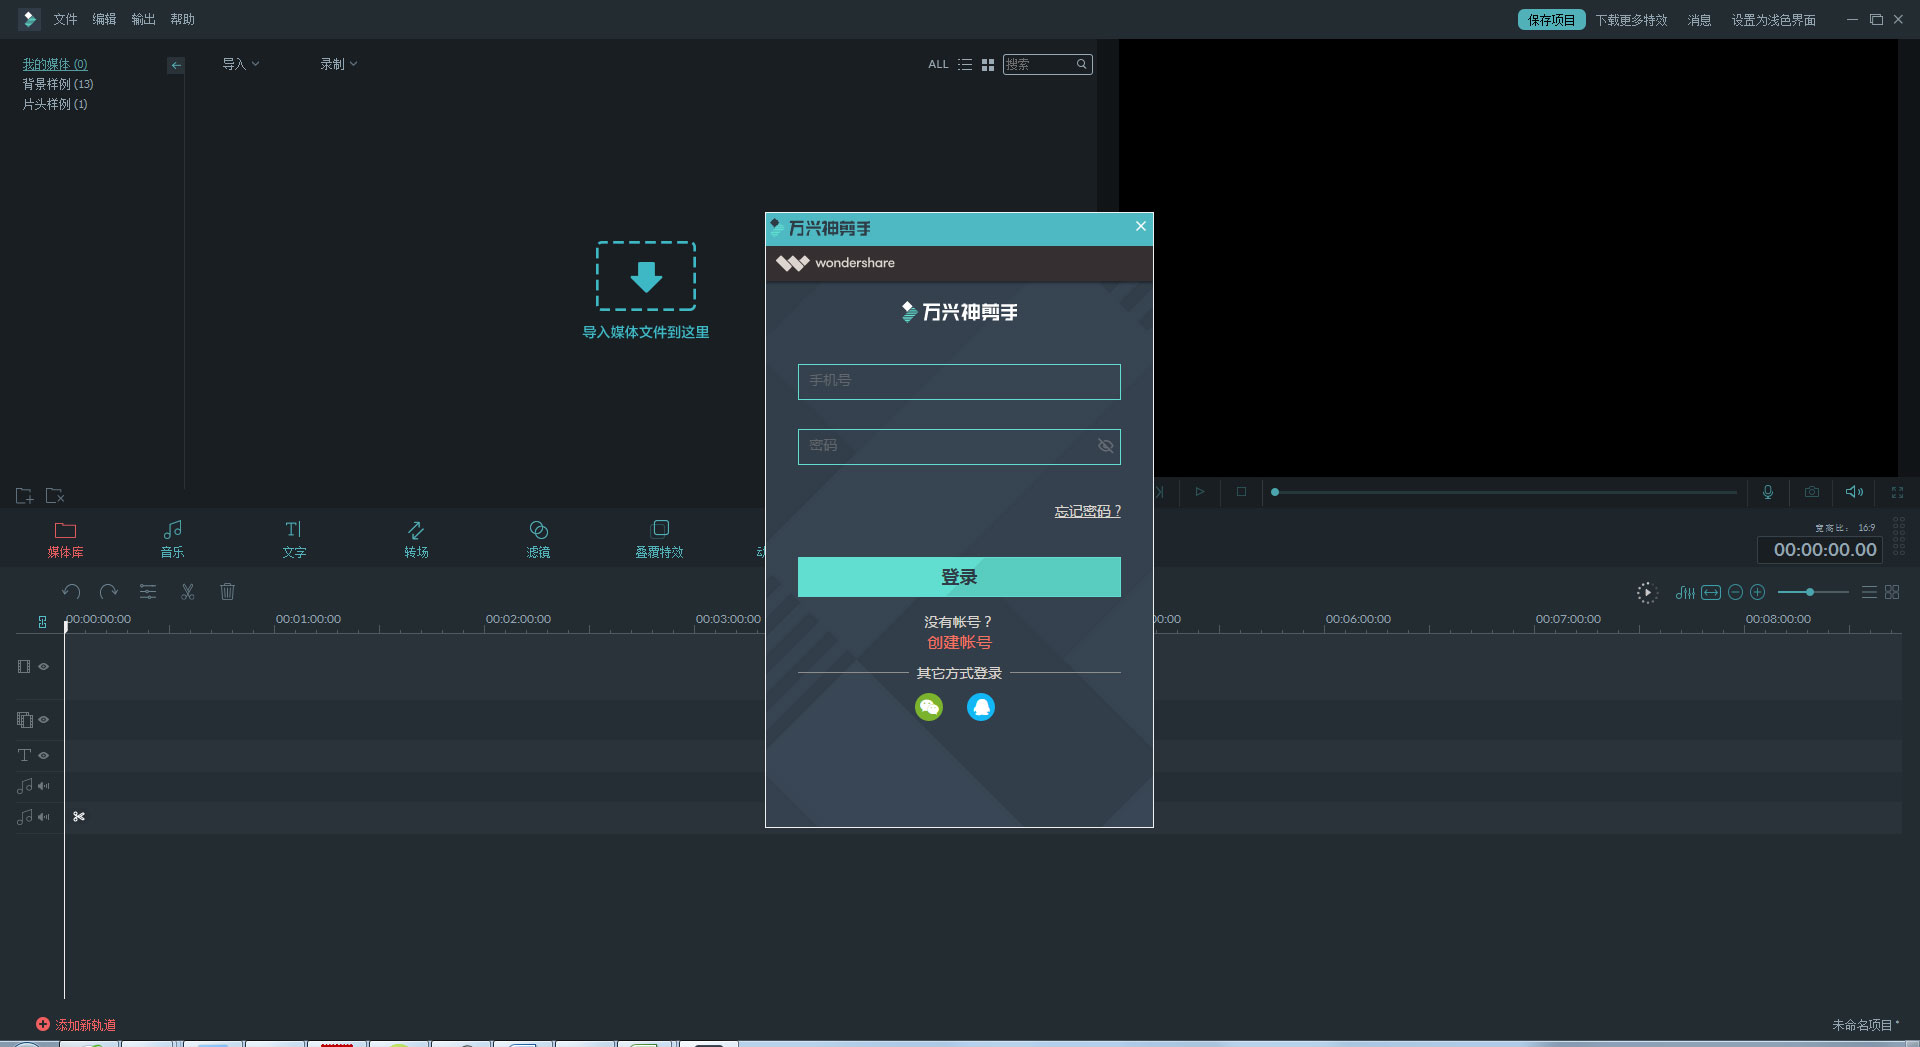This screenshot has height=1047, width=1920.
Task: Log in with QQ icon
Action: 981,707
